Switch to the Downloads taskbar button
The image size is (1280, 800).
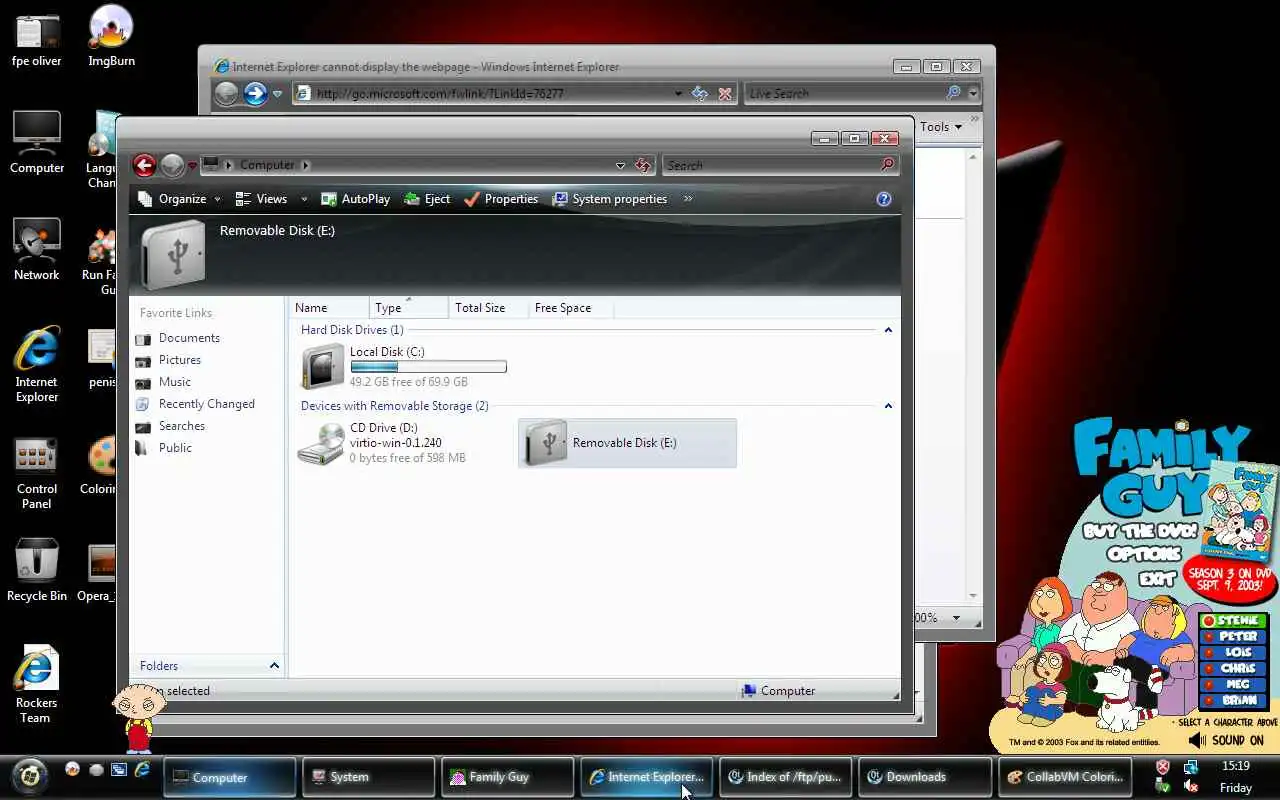924,777
